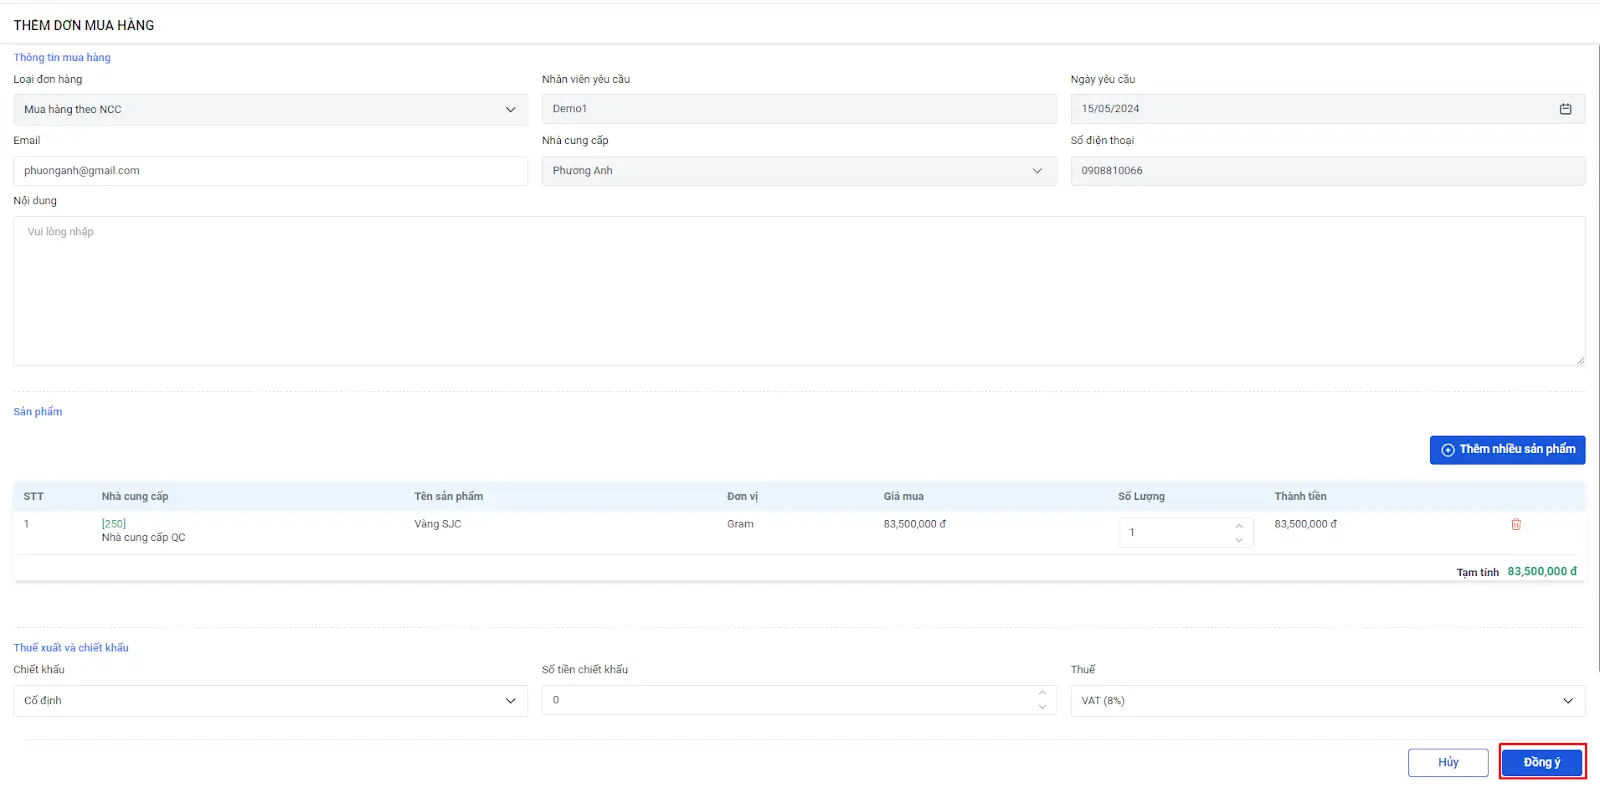Open the Loại đơn hàng dropdown
The width and height of the screenshot is (1600, 788).
pyautogui.click(x=270, y=109)
